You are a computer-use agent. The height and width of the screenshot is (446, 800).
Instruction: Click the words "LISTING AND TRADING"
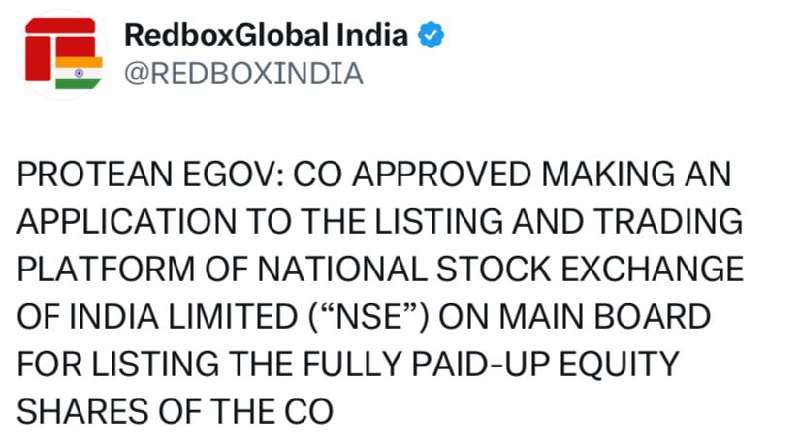559,221
